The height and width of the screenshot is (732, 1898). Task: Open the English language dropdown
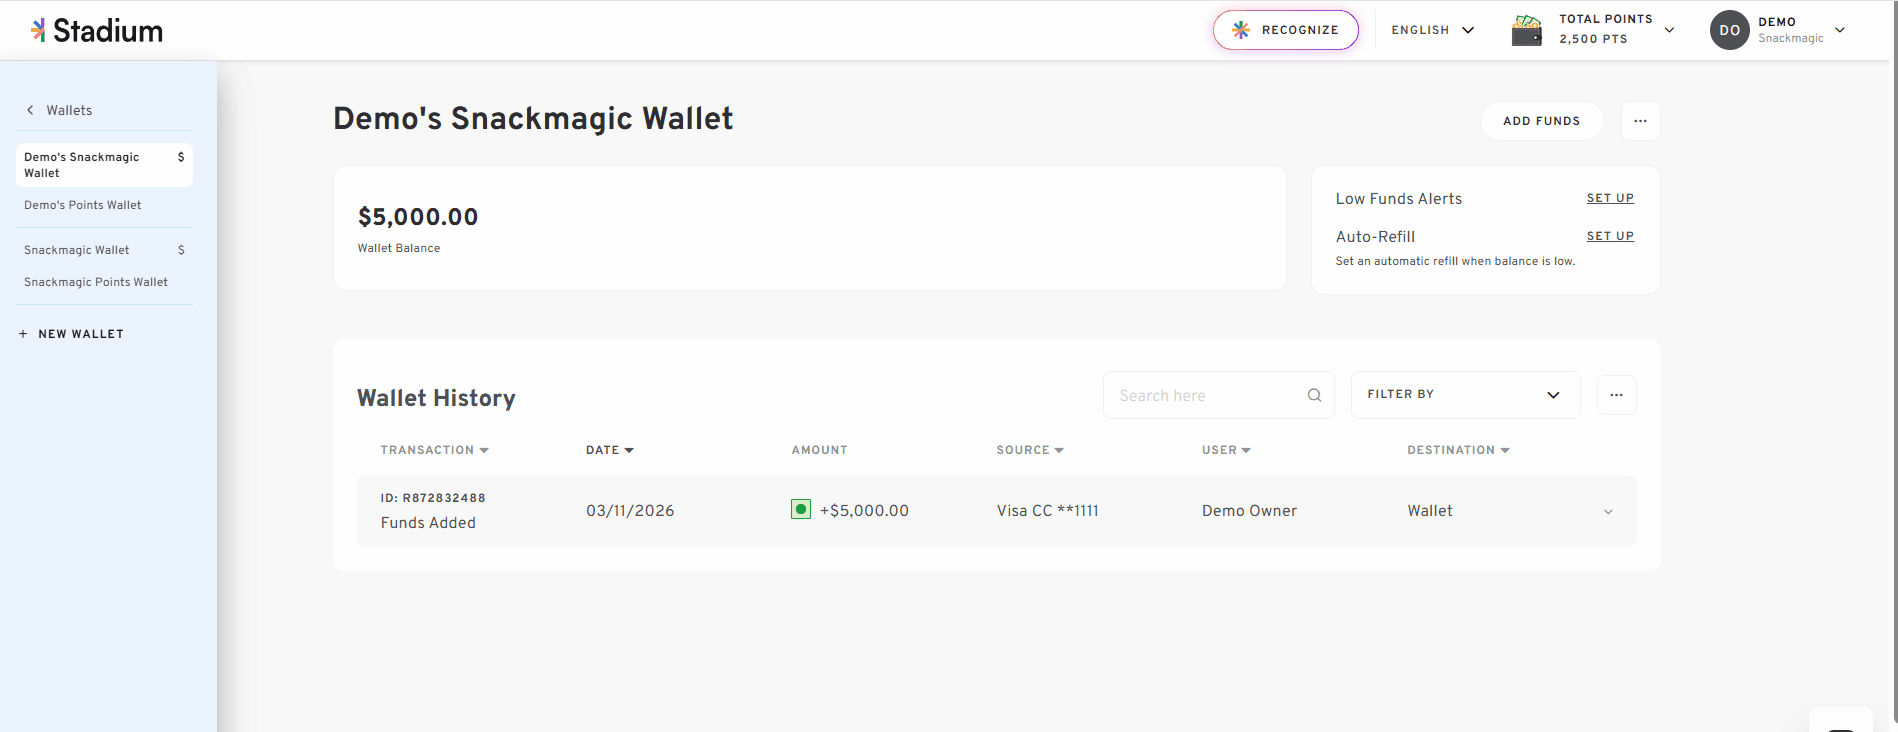click(1433, 30)
